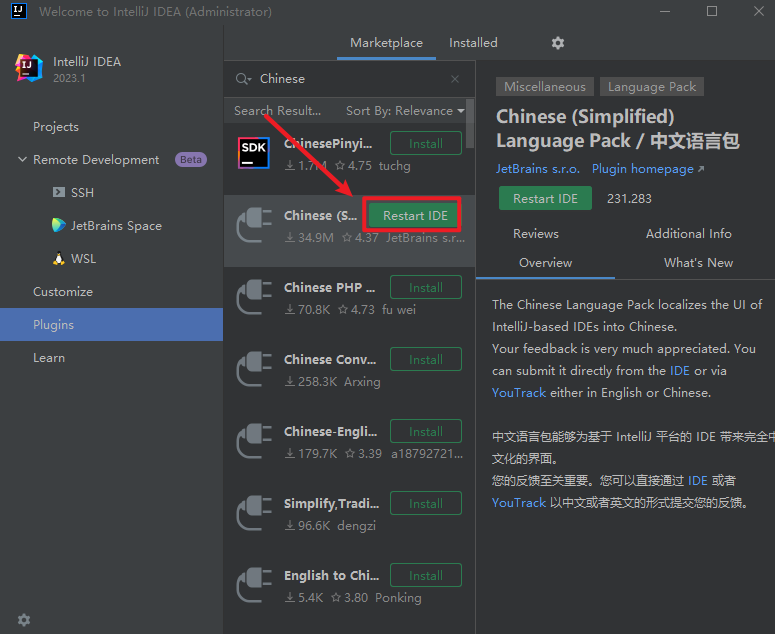Open the What's New tab
This screenshot has height=634, width=775.
click(x=698, y=263)
